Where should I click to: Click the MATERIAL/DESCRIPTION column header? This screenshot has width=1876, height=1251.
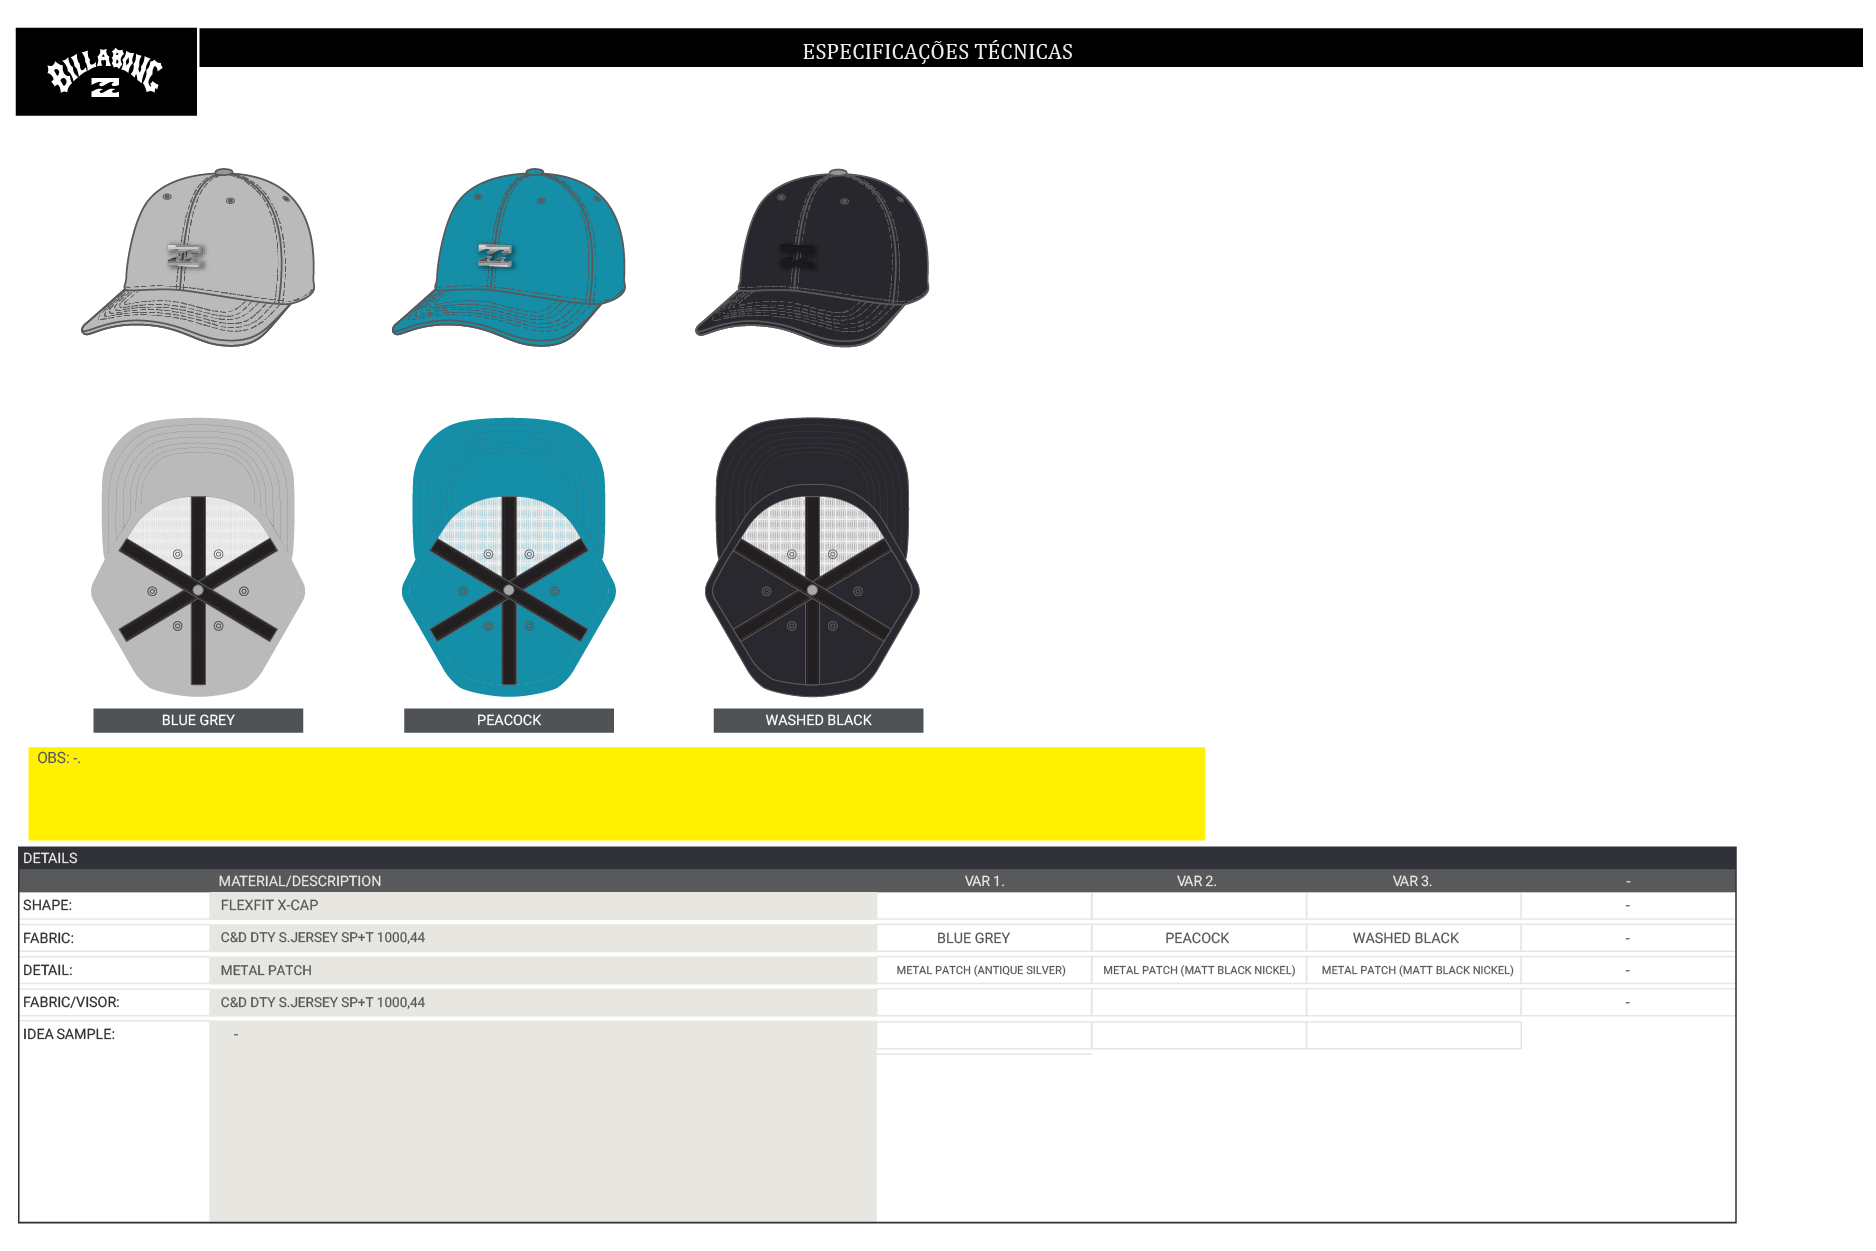[300, 881]
